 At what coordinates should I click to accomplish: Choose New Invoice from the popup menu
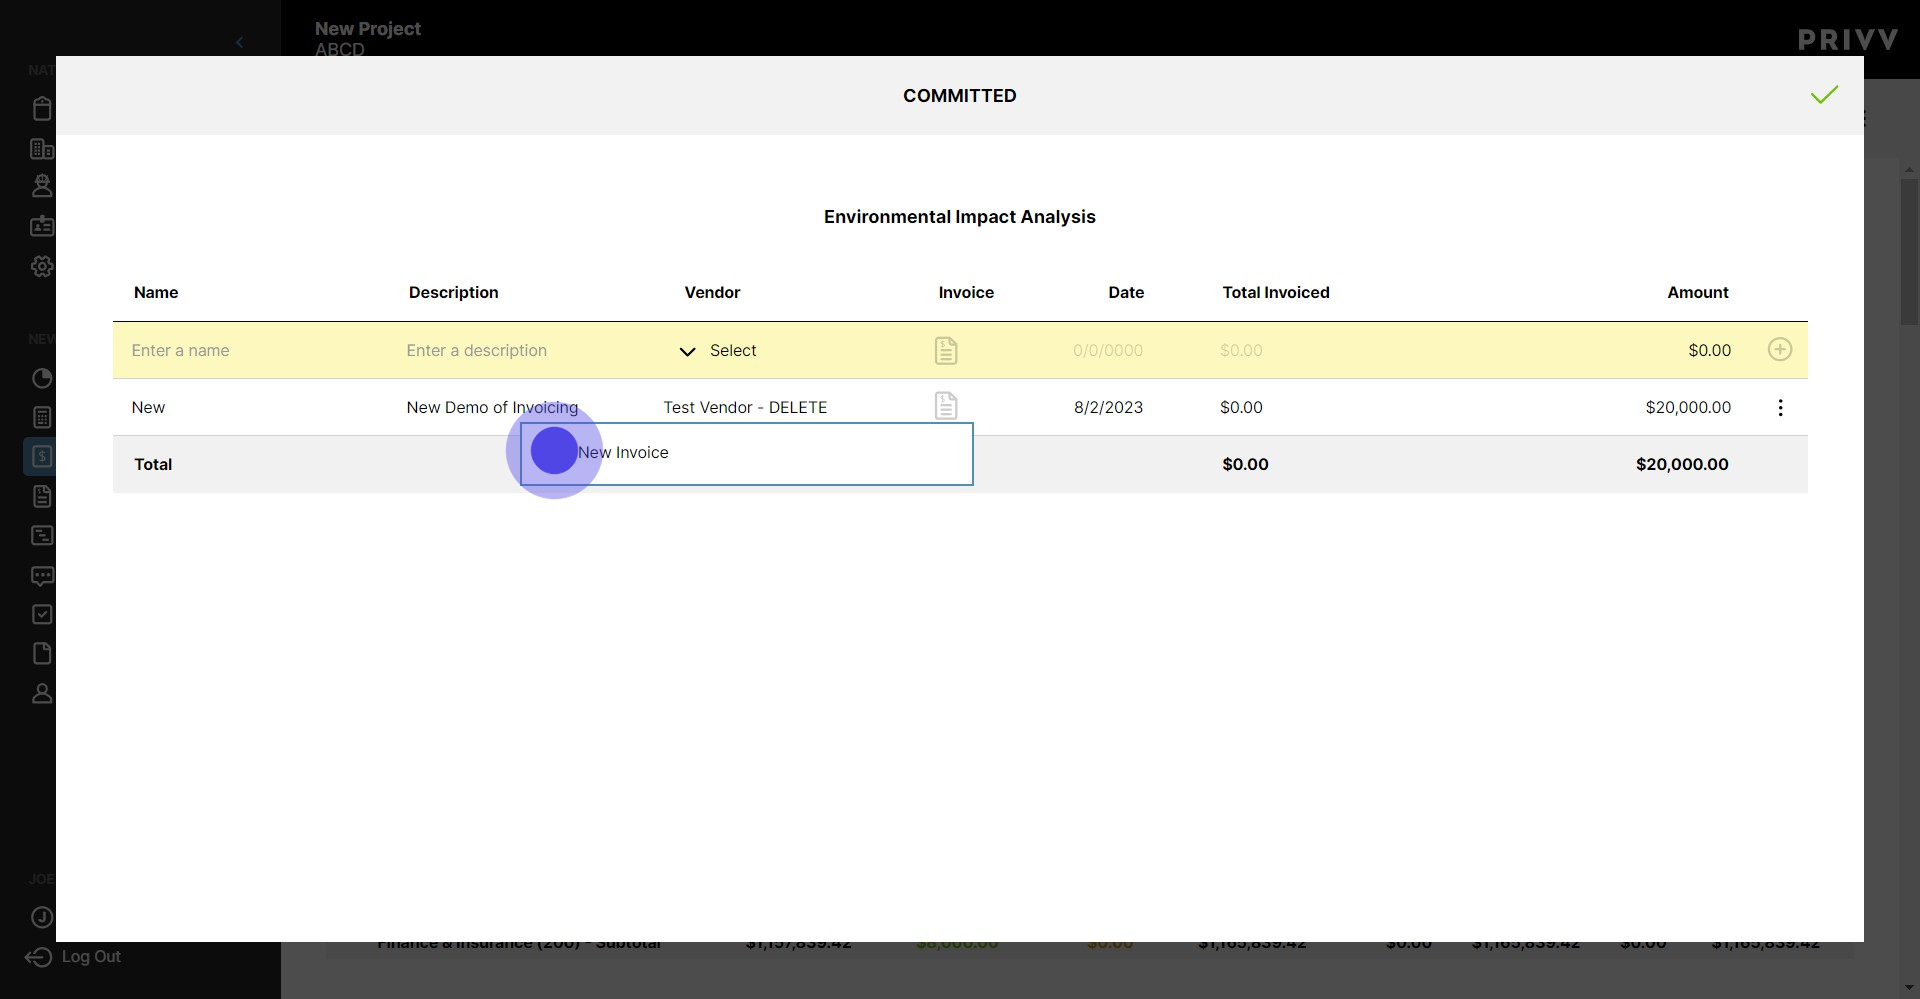click(747, 453)
